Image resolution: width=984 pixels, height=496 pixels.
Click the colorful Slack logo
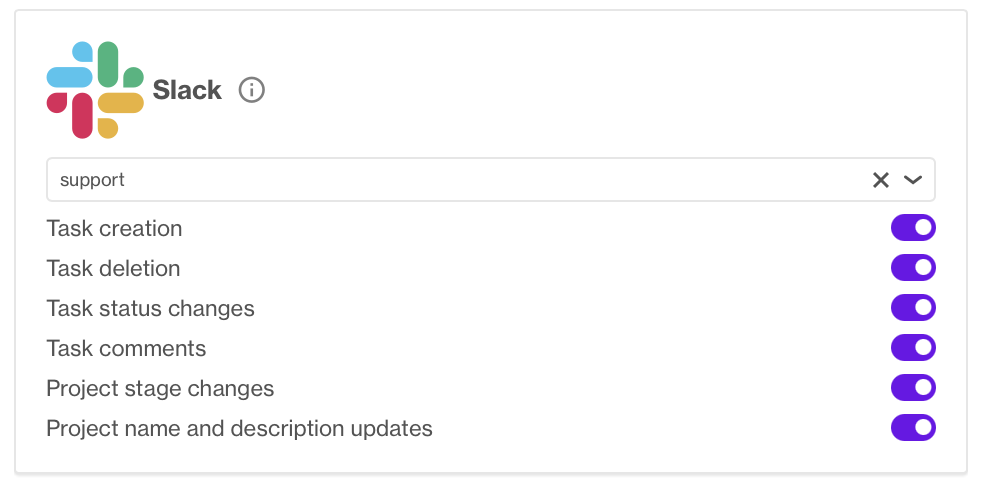(x=95, y=90)
